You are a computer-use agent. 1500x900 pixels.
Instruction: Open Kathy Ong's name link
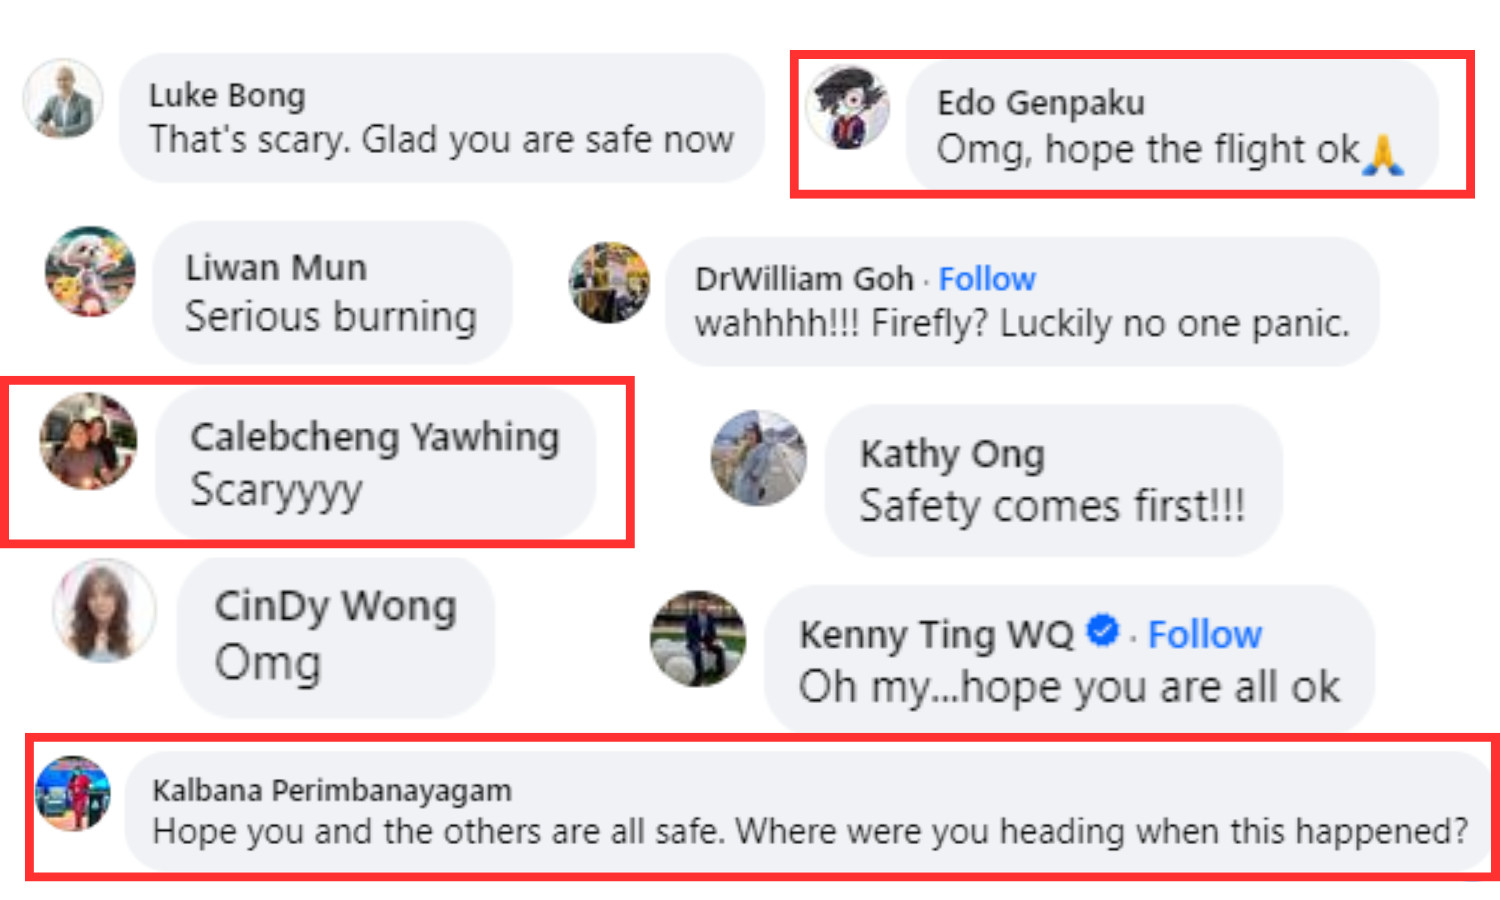point(952,454)
